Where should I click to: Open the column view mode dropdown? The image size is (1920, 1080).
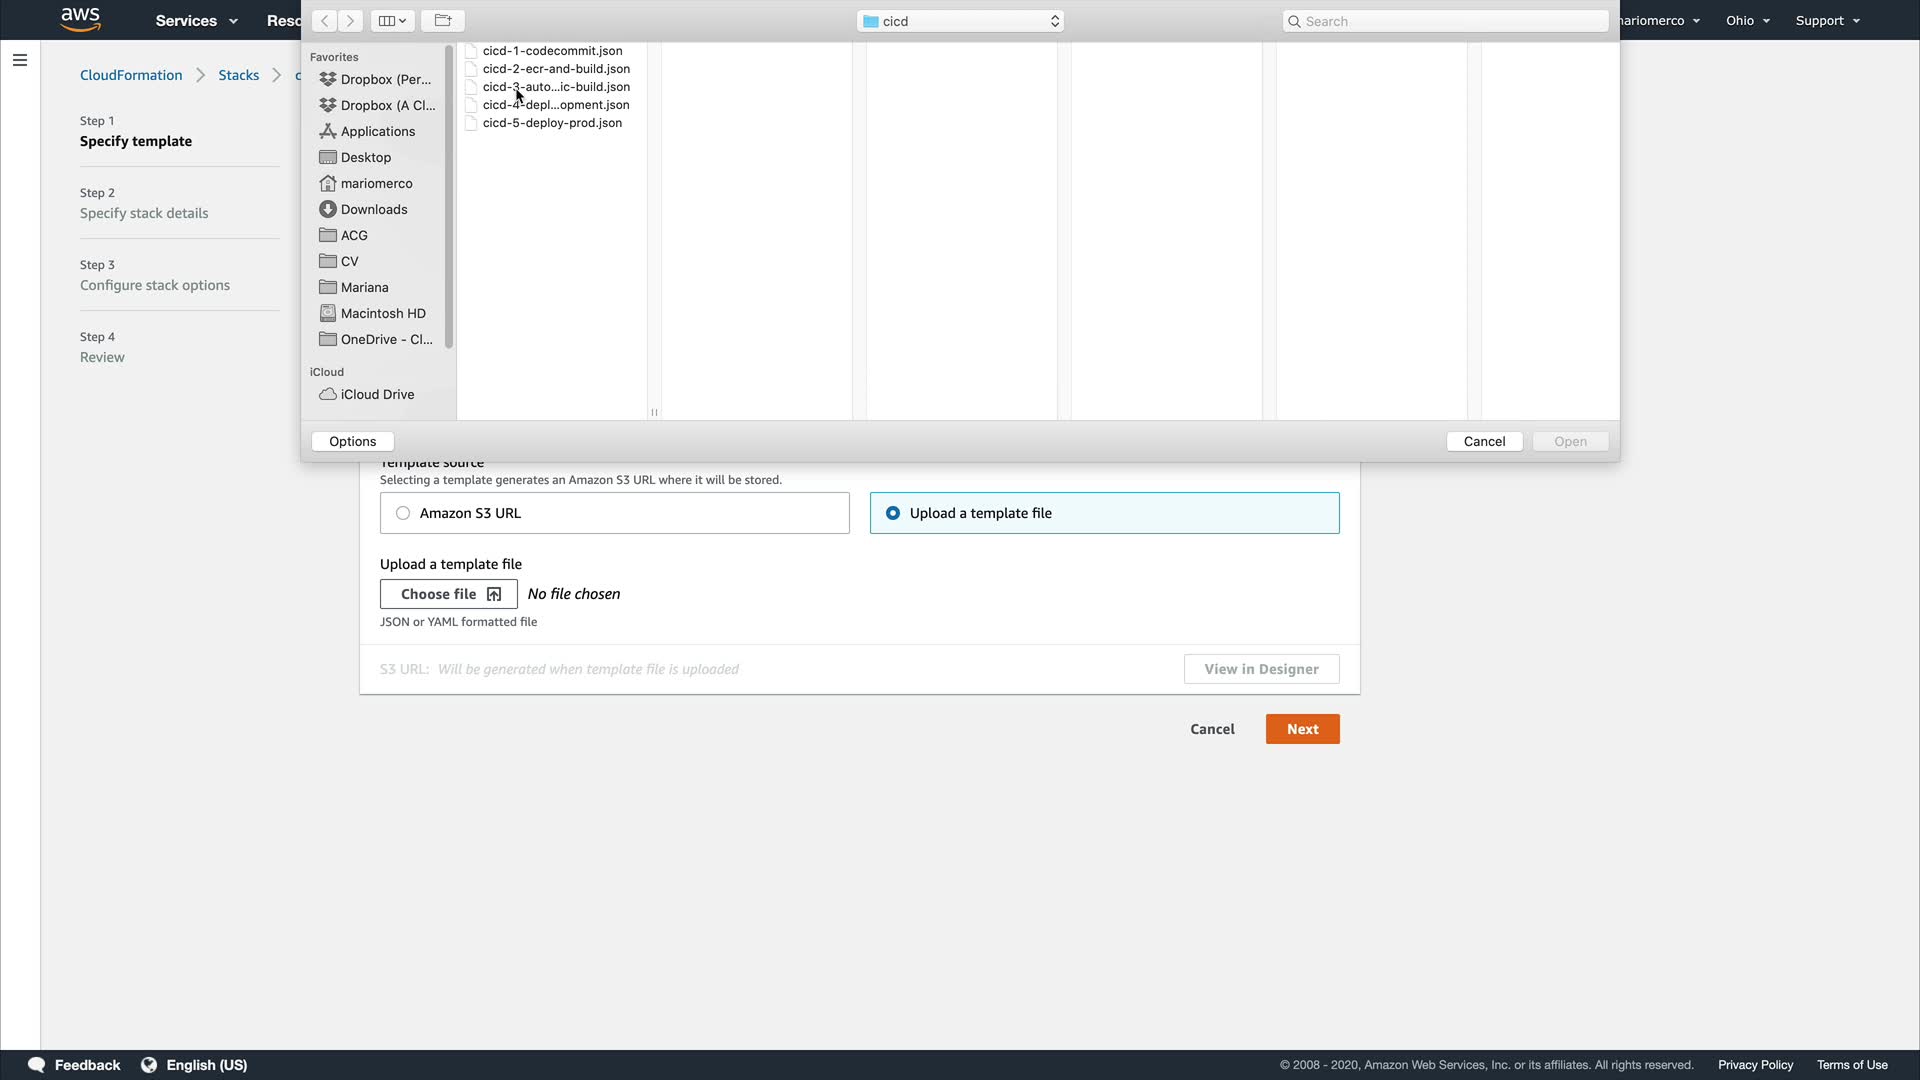[392, 21]
